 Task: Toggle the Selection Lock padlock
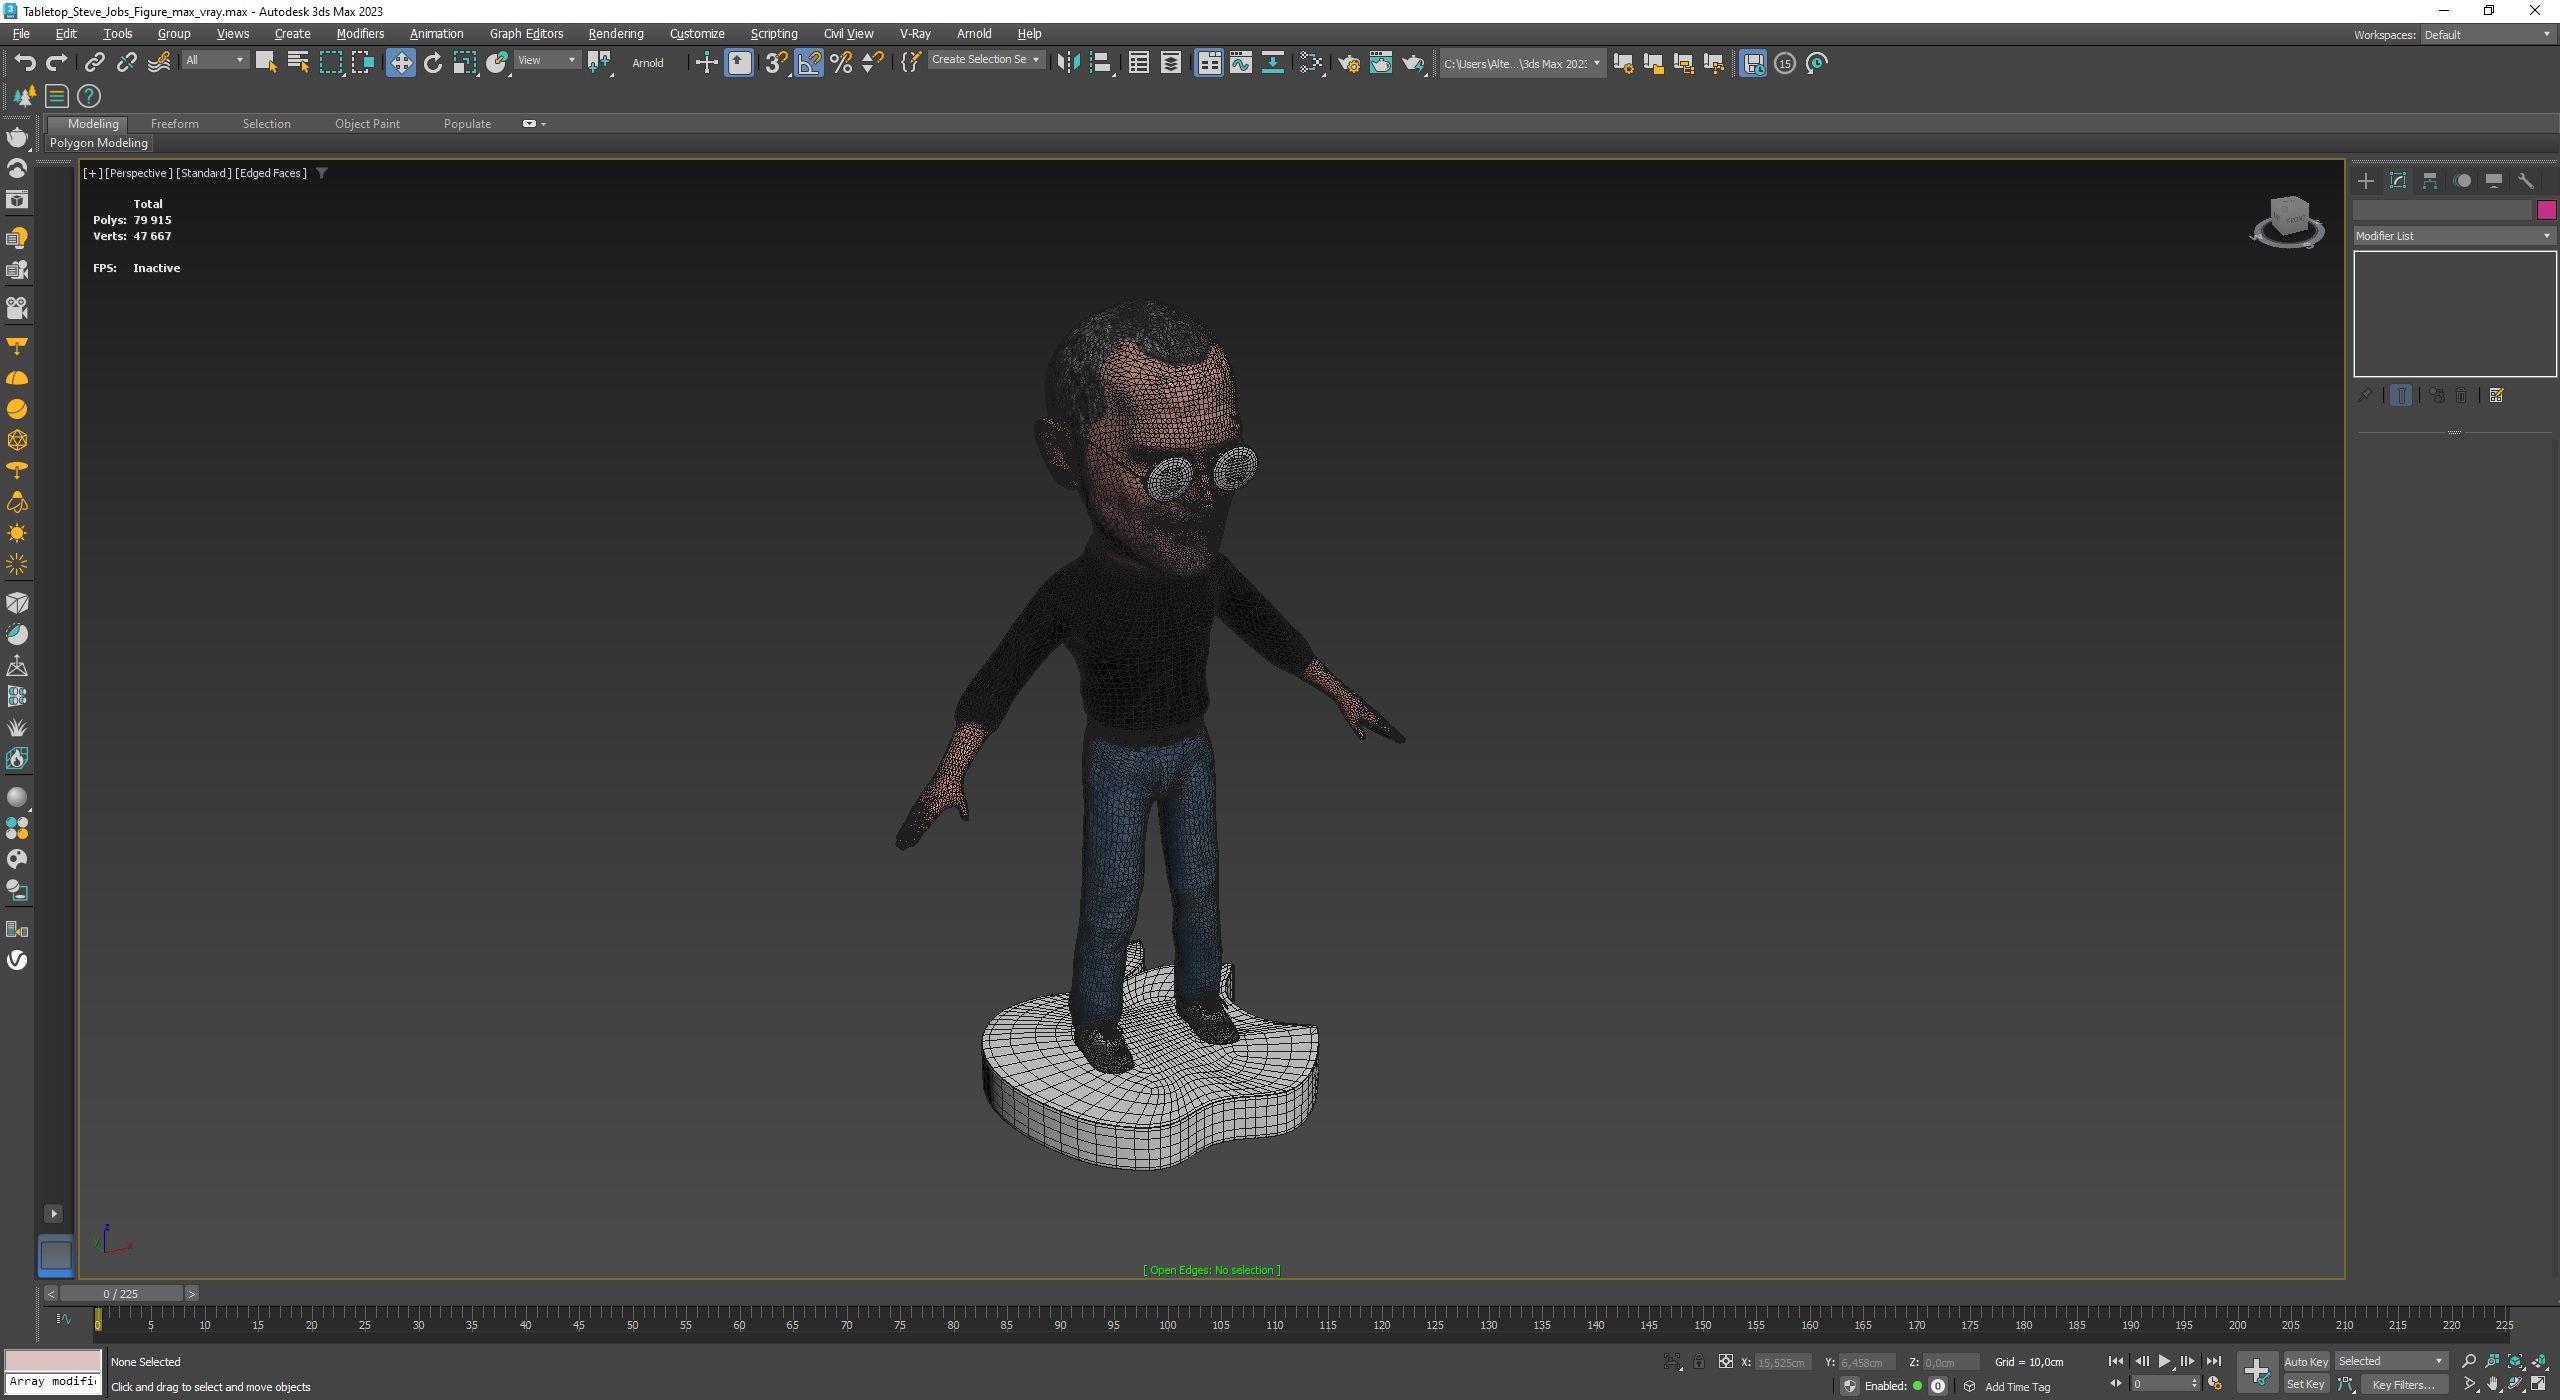point(1699,1362)
